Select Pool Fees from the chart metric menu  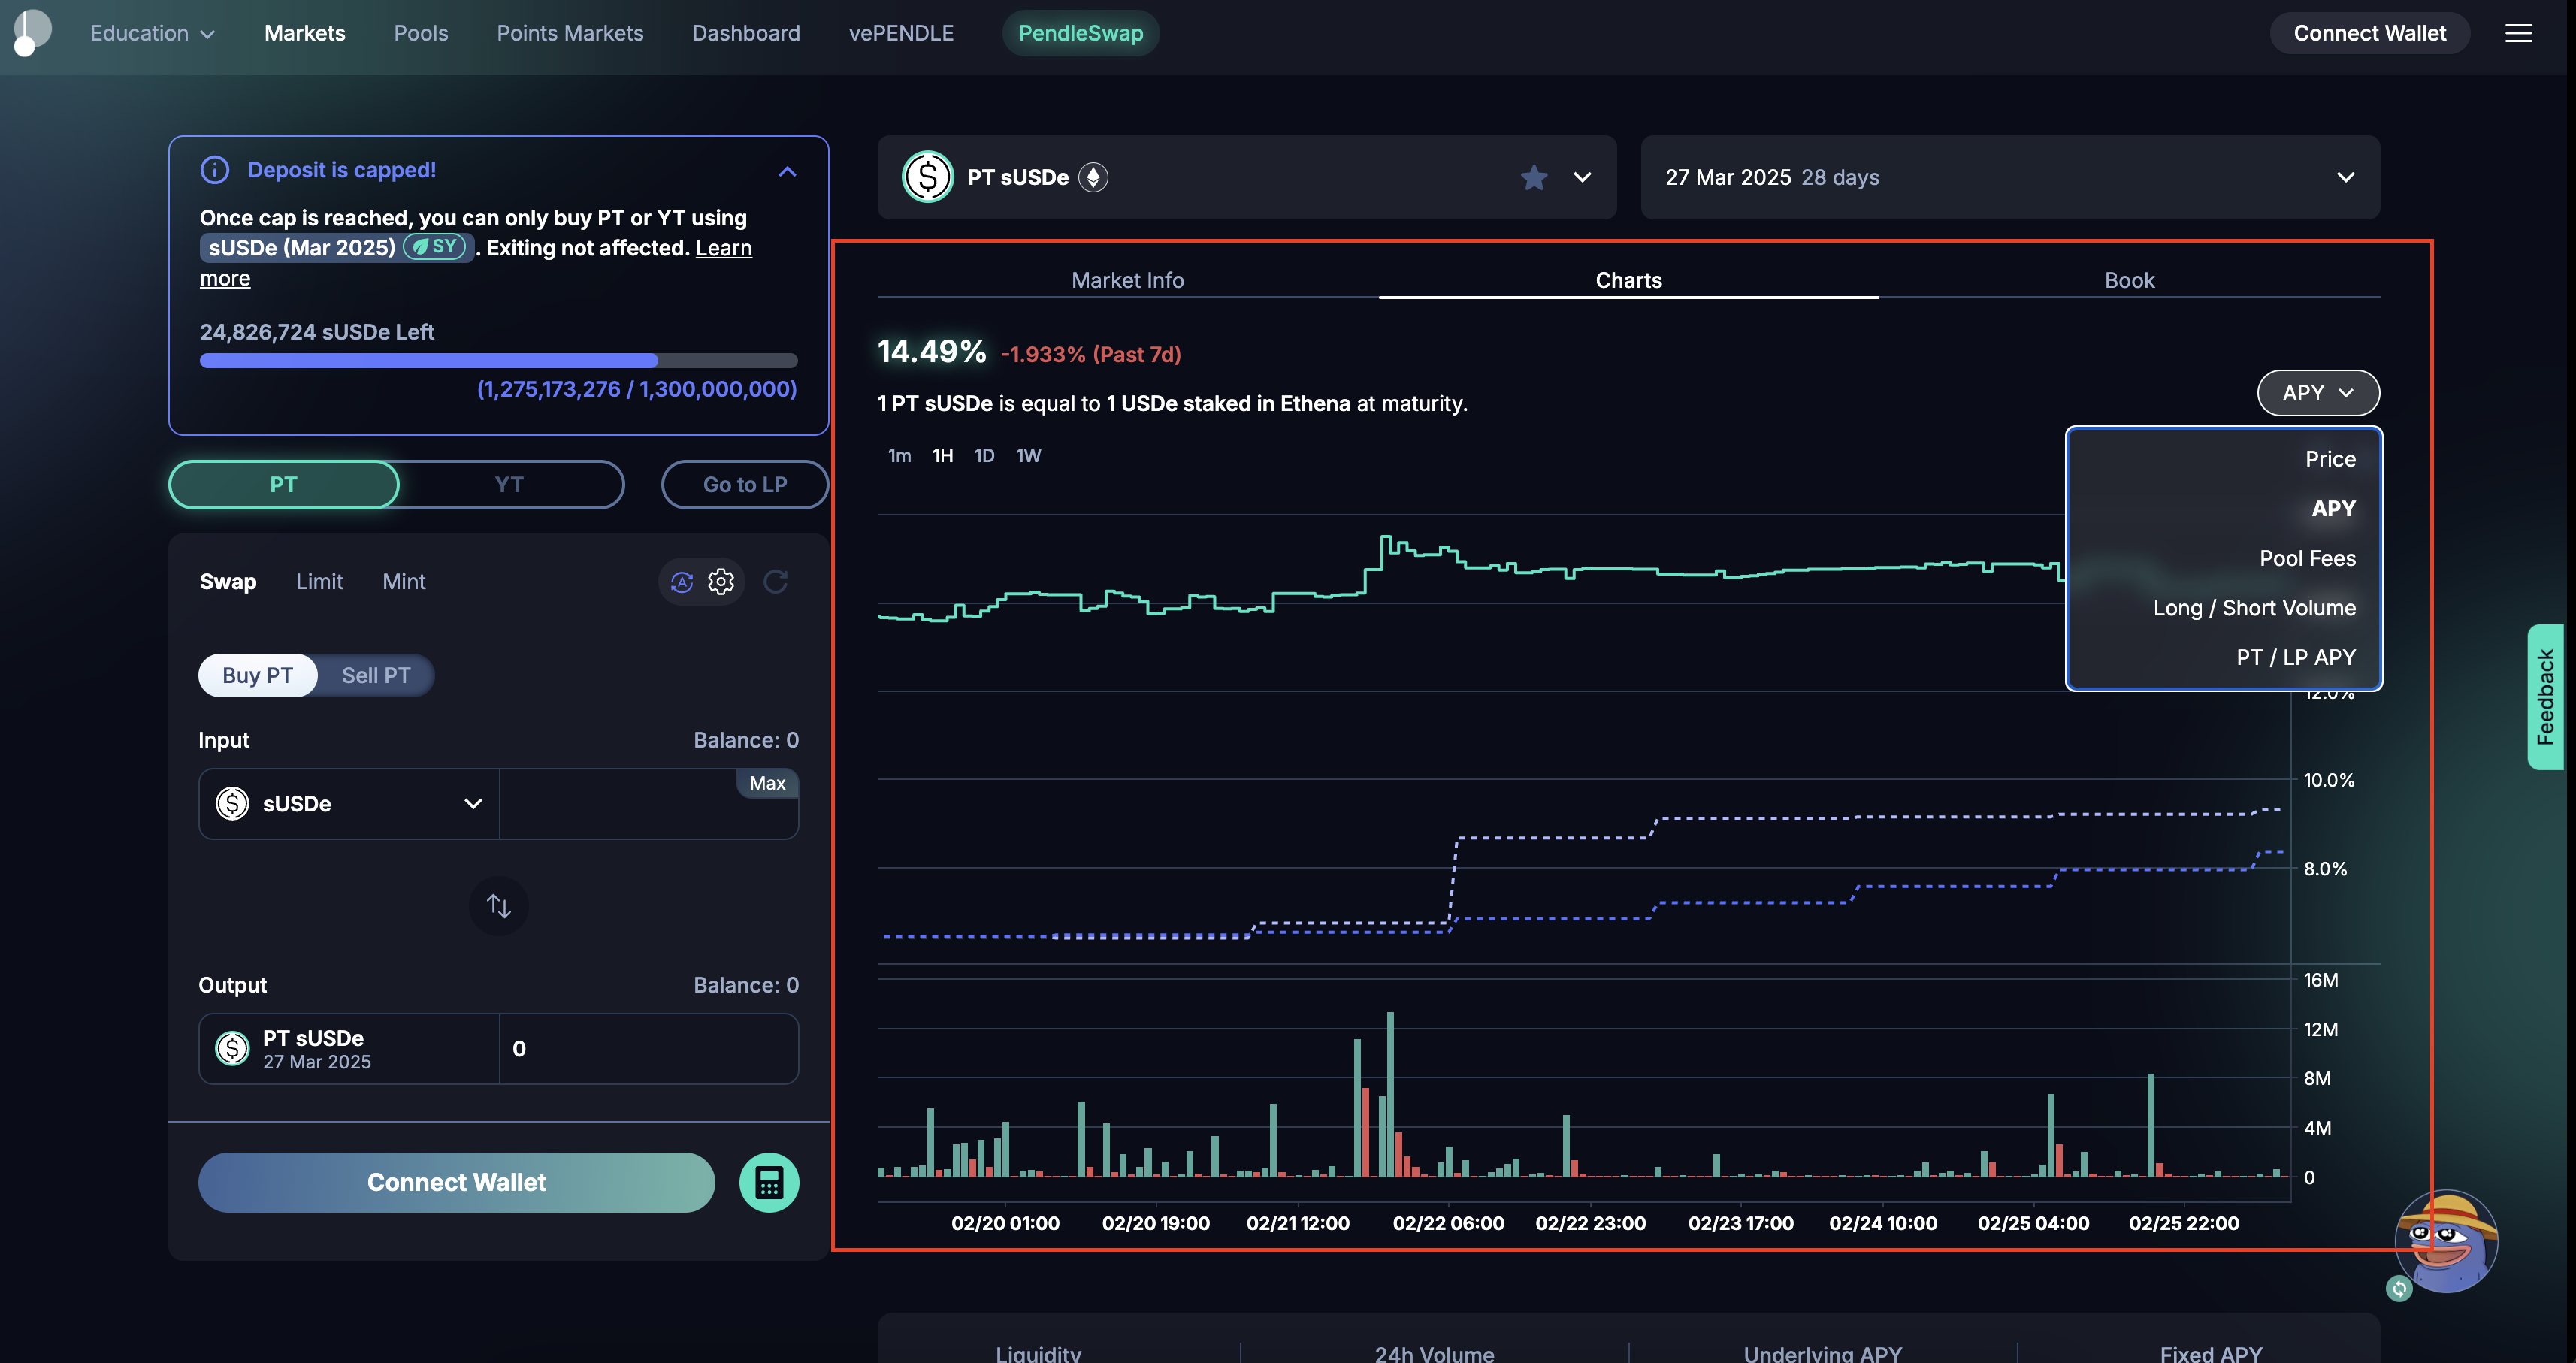[2307, 557]
